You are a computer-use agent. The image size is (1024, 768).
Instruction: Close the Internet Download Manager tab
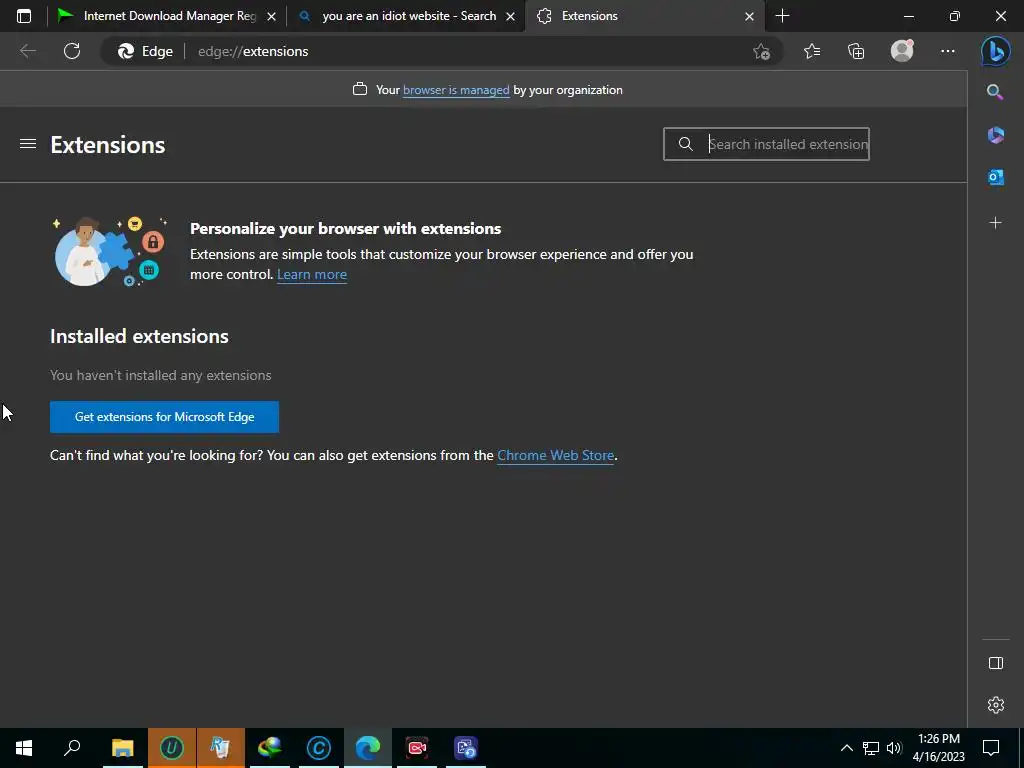272,16
